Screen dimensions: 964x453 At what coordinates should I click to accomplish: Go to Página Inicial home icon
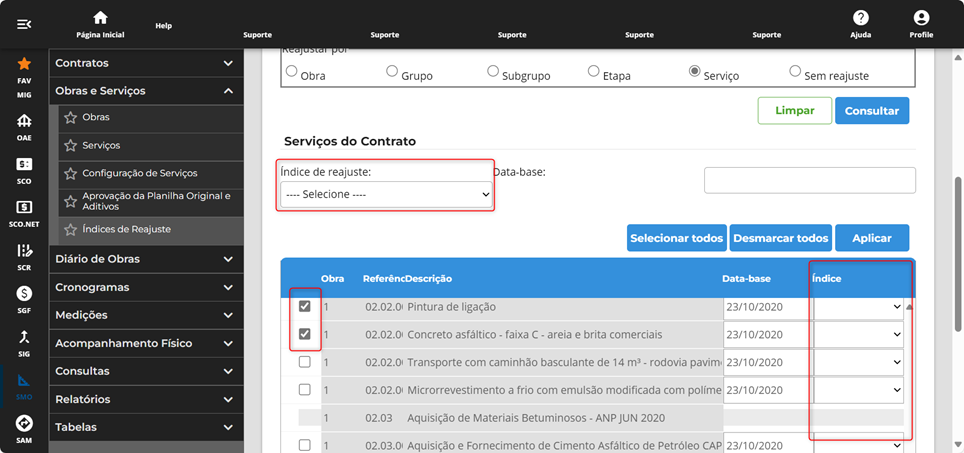tap(100, 18)
